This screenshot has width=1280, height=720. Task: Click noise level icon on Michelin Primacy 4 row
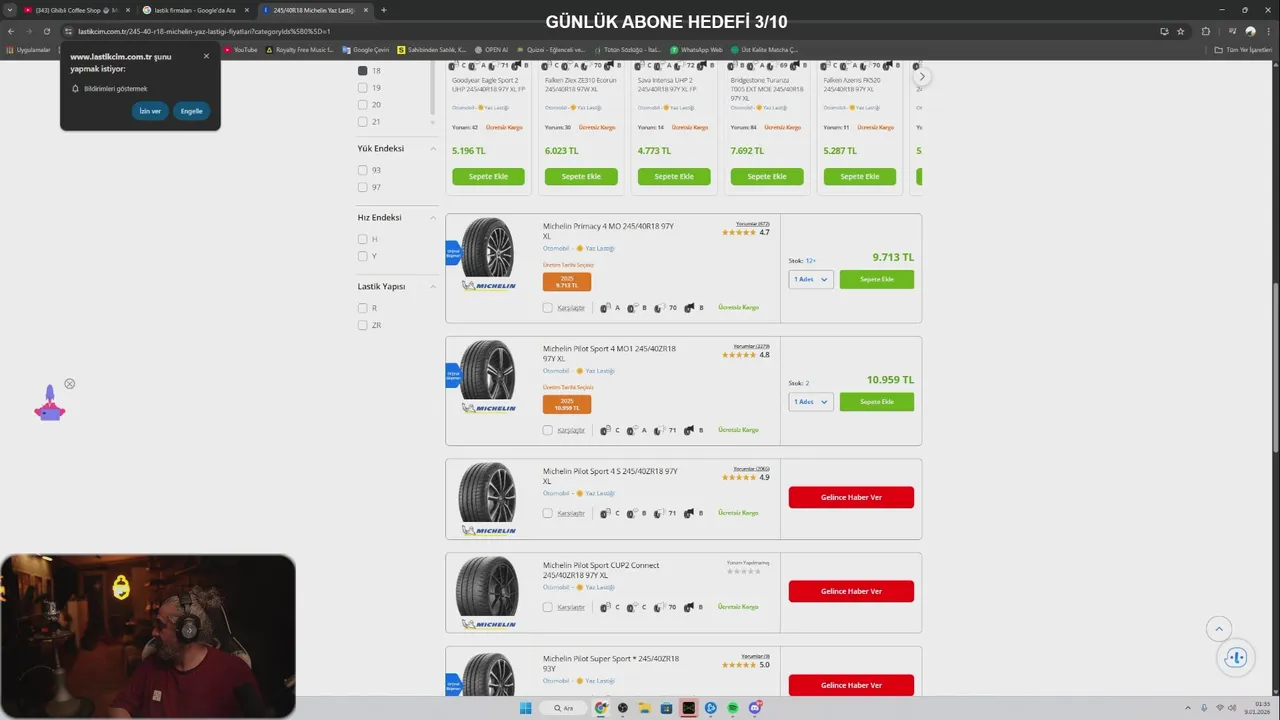click(x=659, y=308)
